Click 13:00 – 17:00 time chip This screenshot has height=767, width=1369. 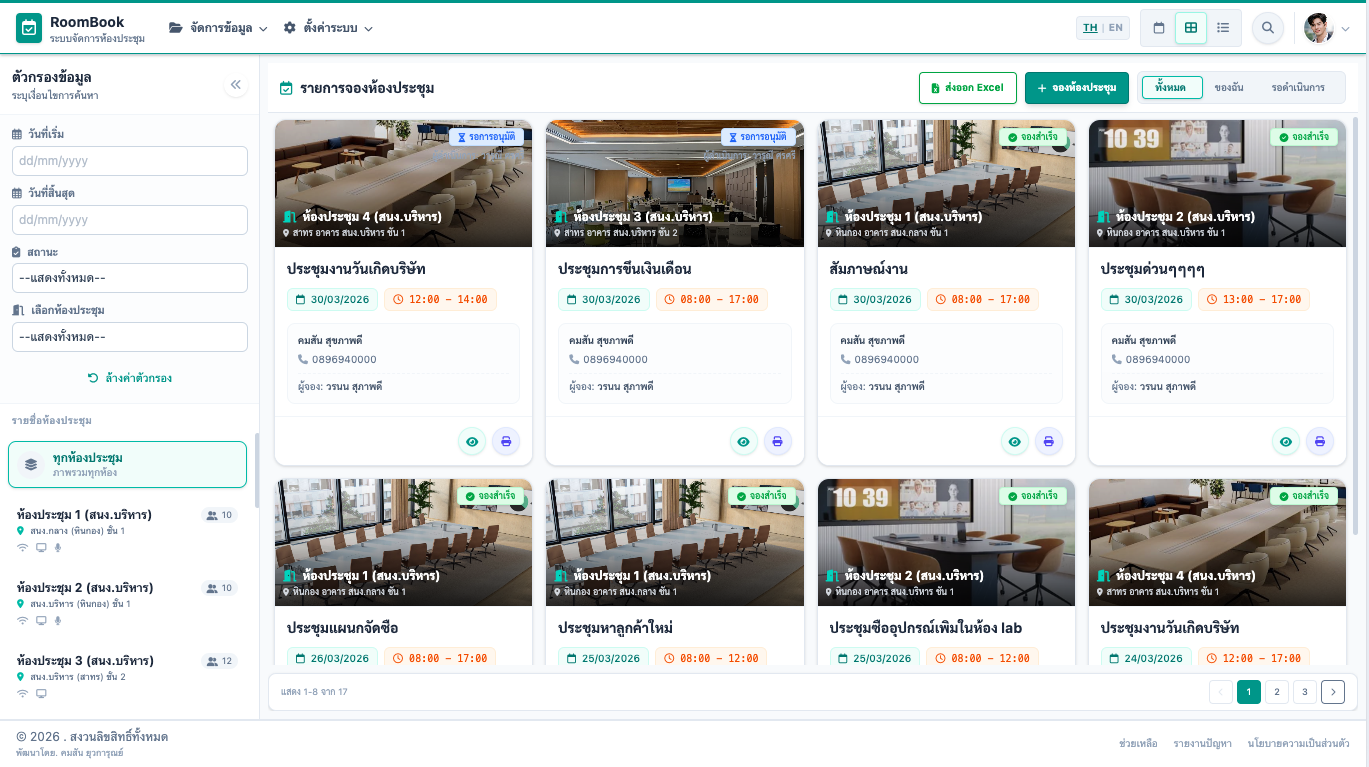tap(1254, 299)
